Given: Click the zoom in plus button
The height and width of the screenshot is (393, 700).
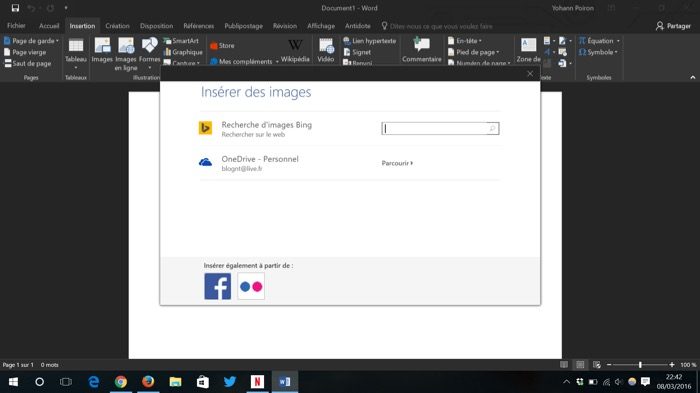Looking at the screenshot, I should click(671, 365).
